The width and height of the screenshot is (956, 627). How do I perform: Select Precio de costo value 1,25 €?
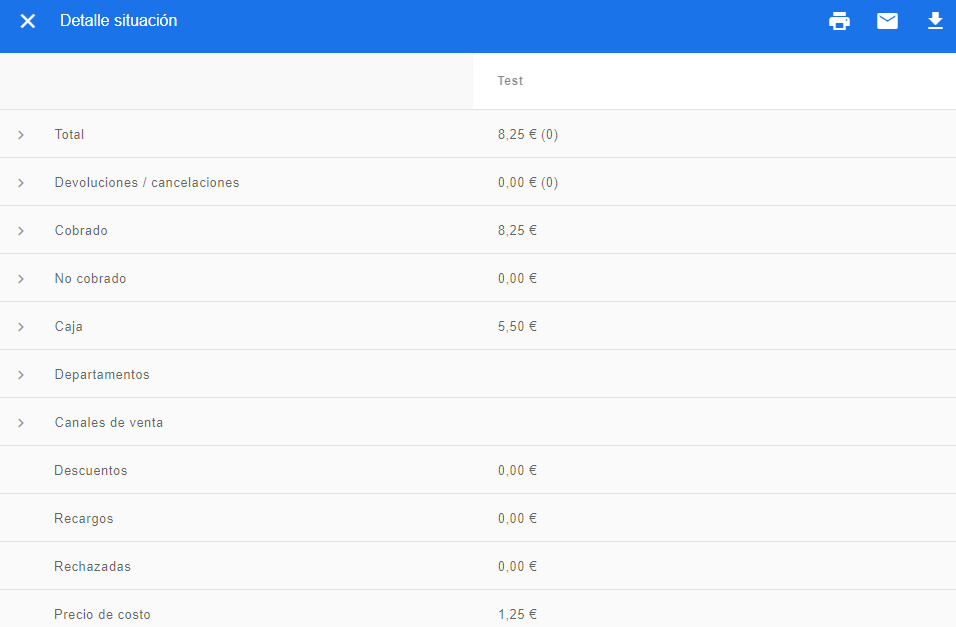517,614
